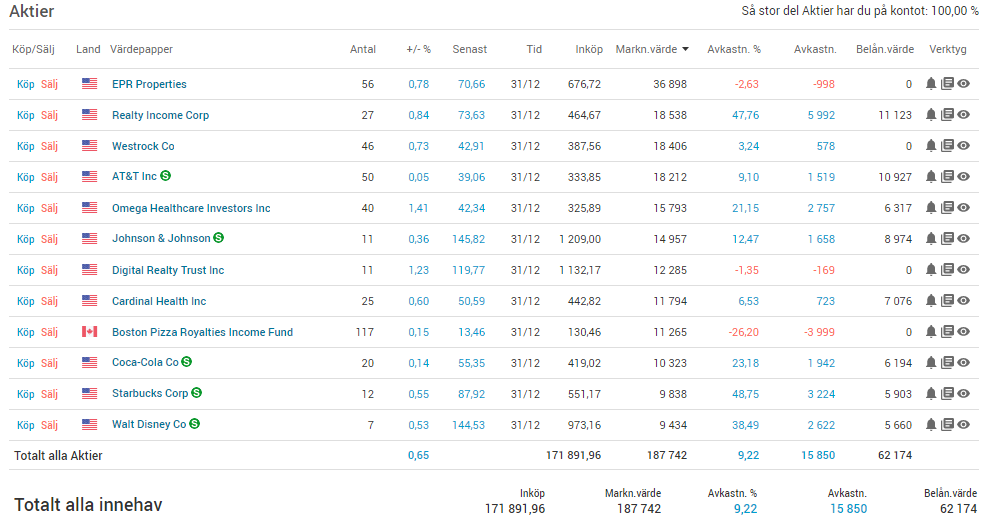Sort by the Avkastn. % column header
The width and height of the screenshot is (985, 522).
click(734, 49)
